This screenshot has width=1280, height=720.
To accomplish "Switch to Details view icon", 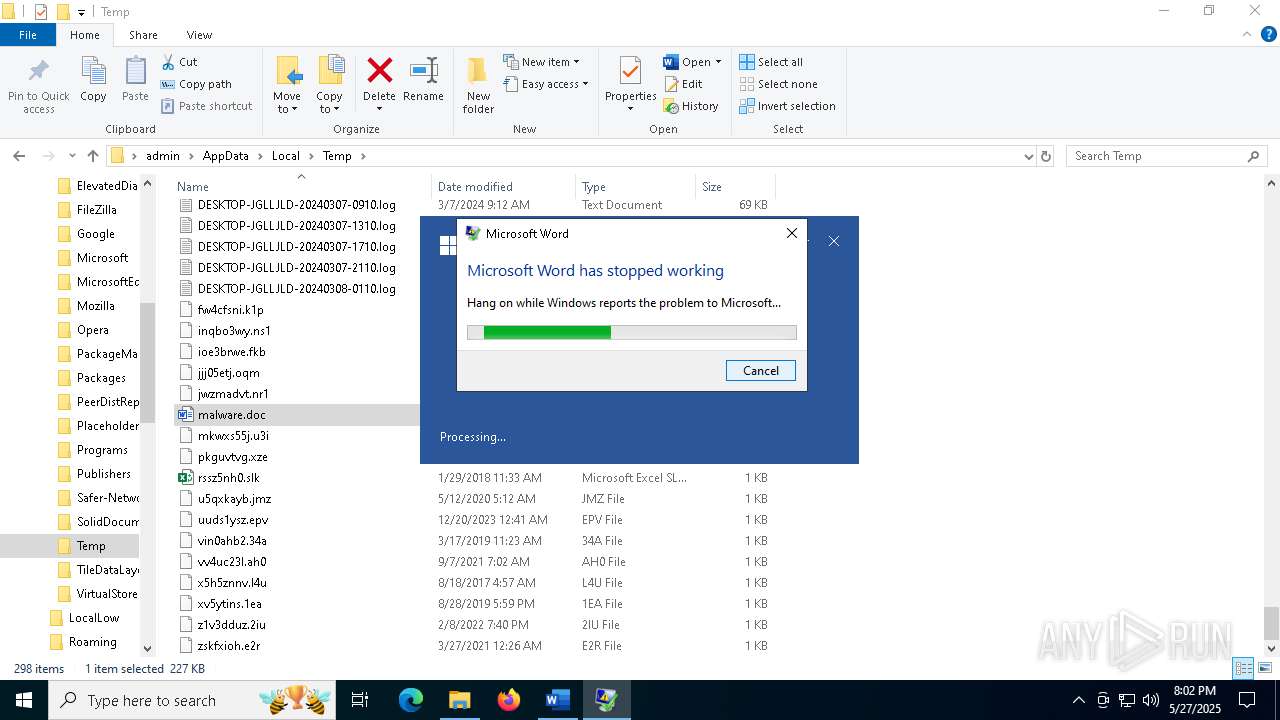I will 1243,668.
